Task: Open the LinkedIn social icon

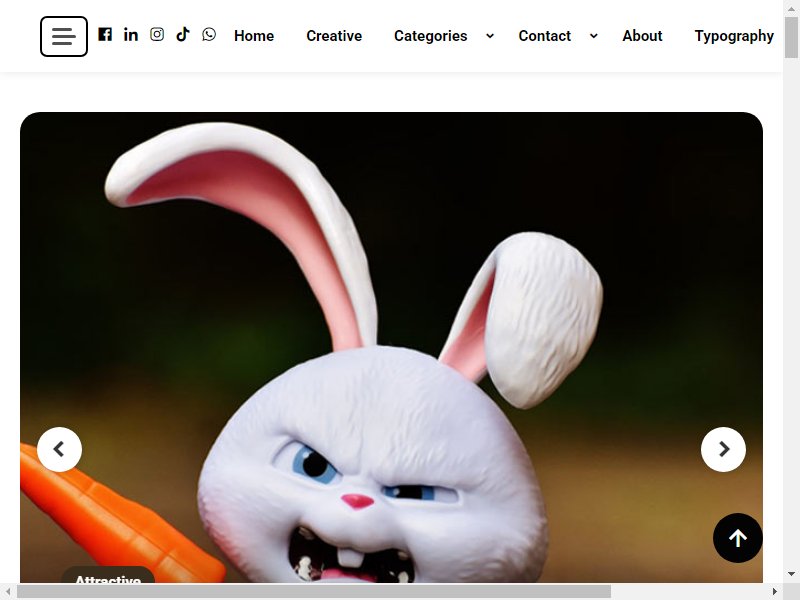Action: tap(131, 34)
